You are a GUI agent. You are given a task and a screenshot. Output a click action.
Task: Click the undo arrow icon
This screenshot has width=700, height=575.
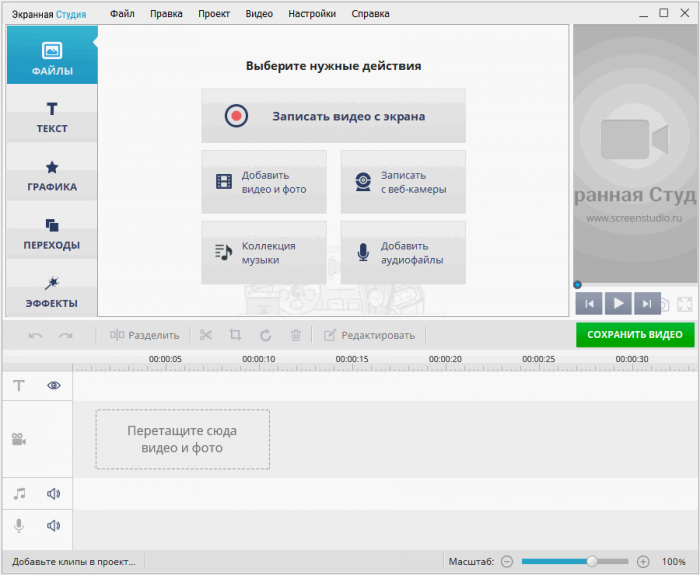coord(36,335)
